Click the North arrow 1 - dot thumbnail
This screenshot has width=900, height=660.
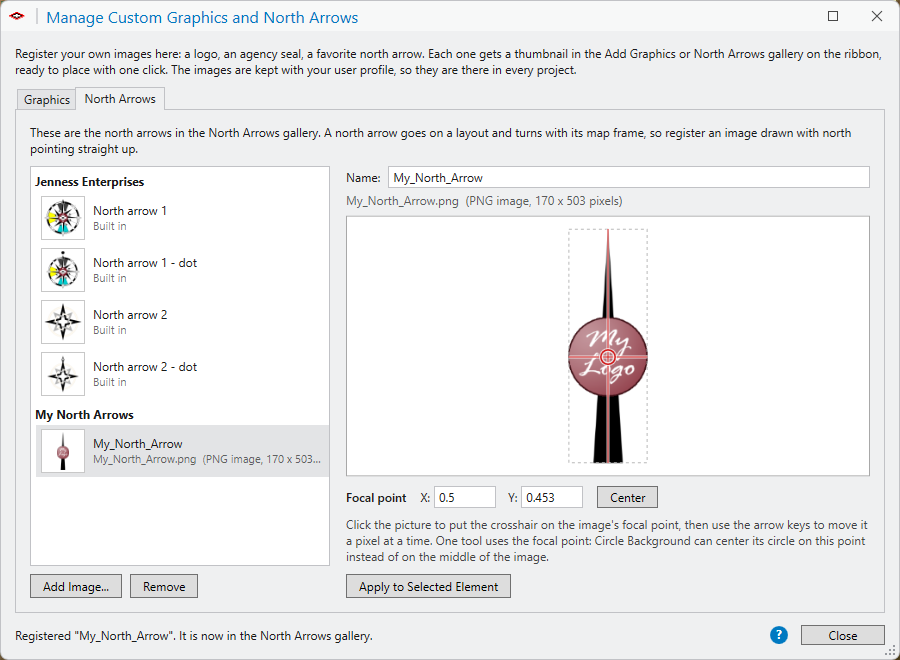[63, 270]
